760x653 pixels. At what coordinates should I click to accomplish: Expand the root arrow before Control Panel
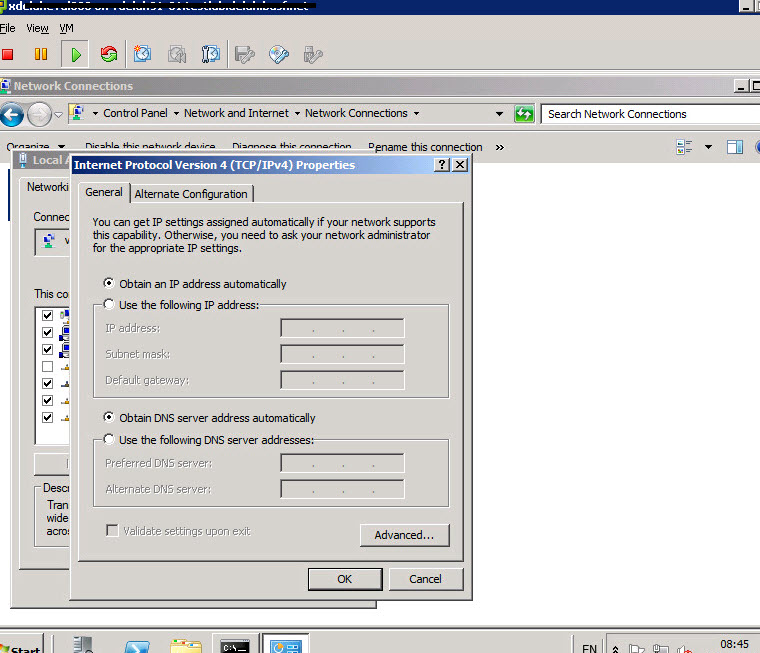tap(95, 113)
